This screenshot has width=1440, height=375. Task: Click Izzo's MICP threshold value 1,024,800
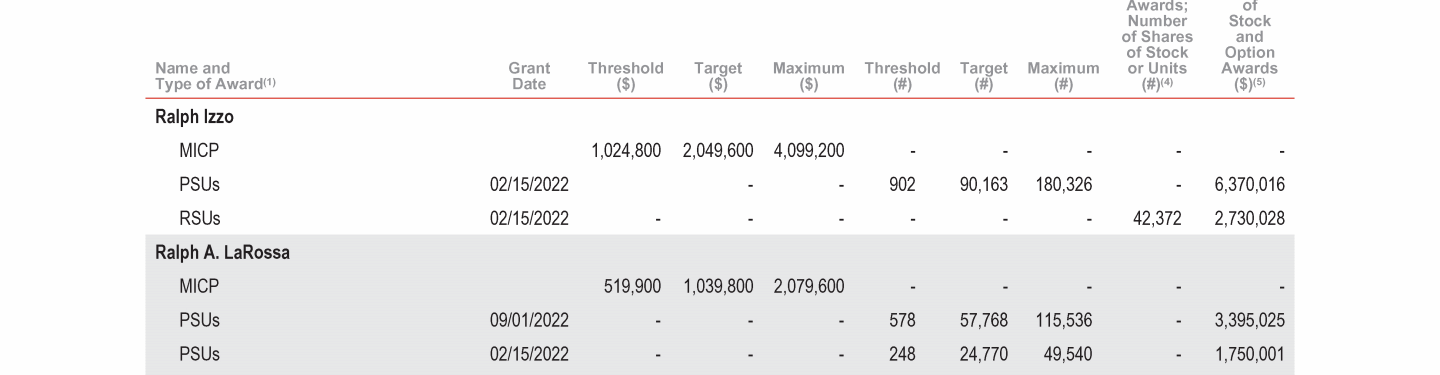(x=626, y=151)
